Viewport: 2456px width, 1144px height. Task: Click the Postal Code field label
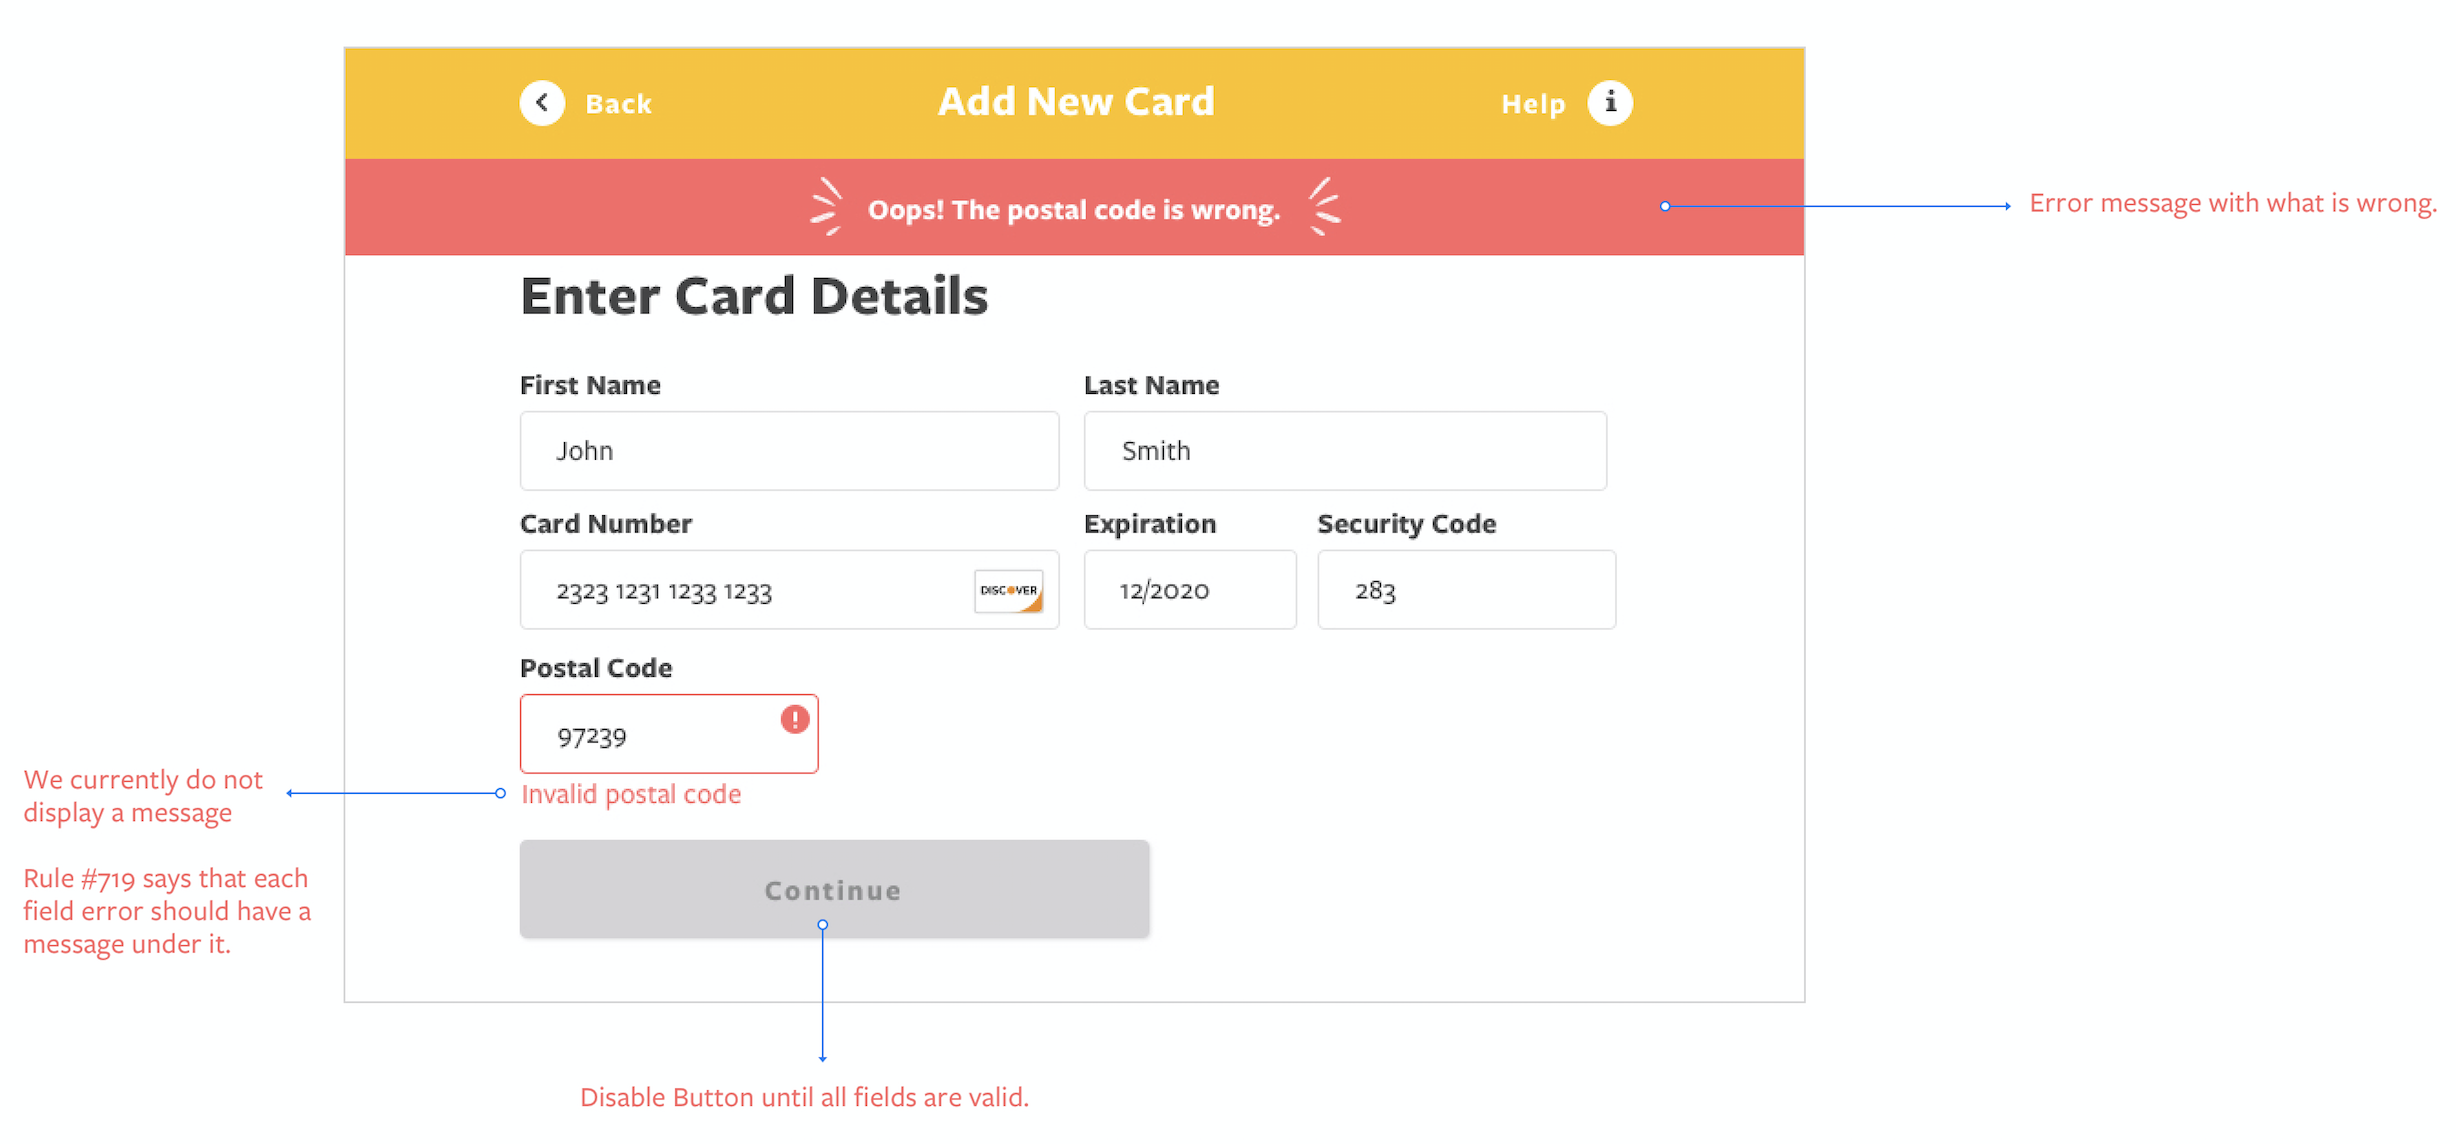pyautogui.click(x=596, y=668)
